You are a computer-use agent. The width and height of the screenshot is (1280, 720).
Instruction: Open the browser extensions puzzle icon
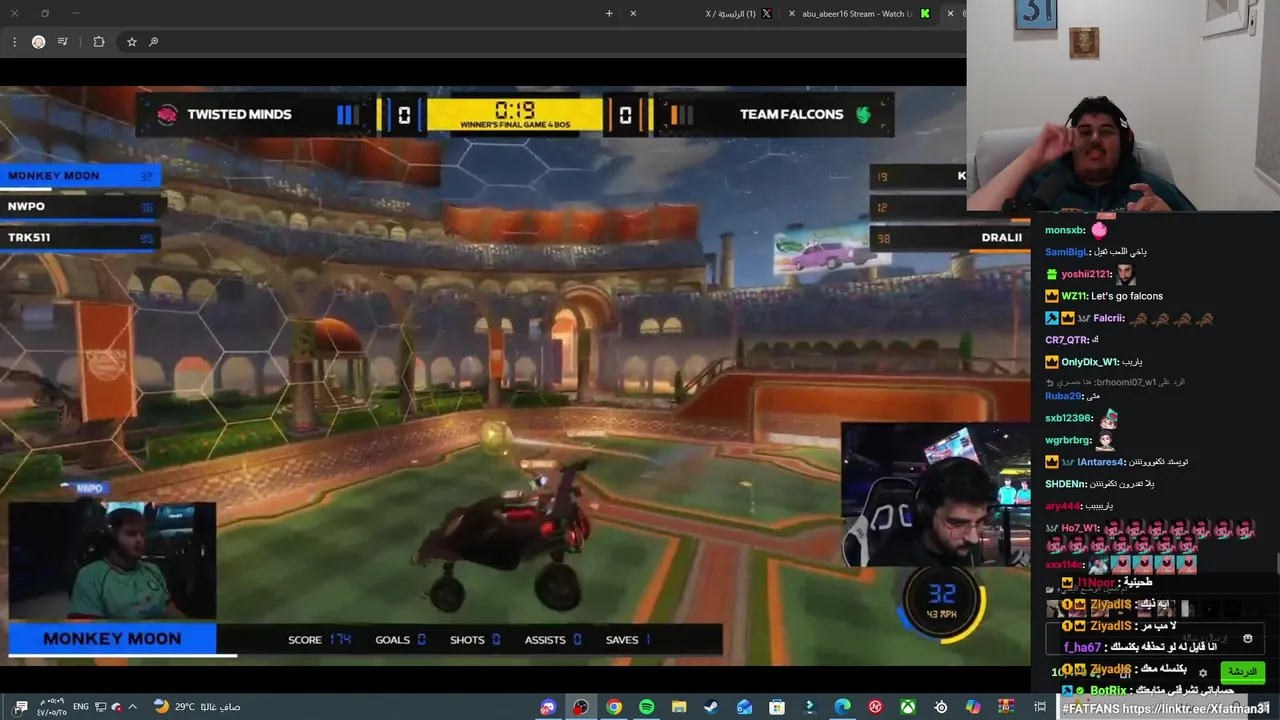[x=98, y=42]
